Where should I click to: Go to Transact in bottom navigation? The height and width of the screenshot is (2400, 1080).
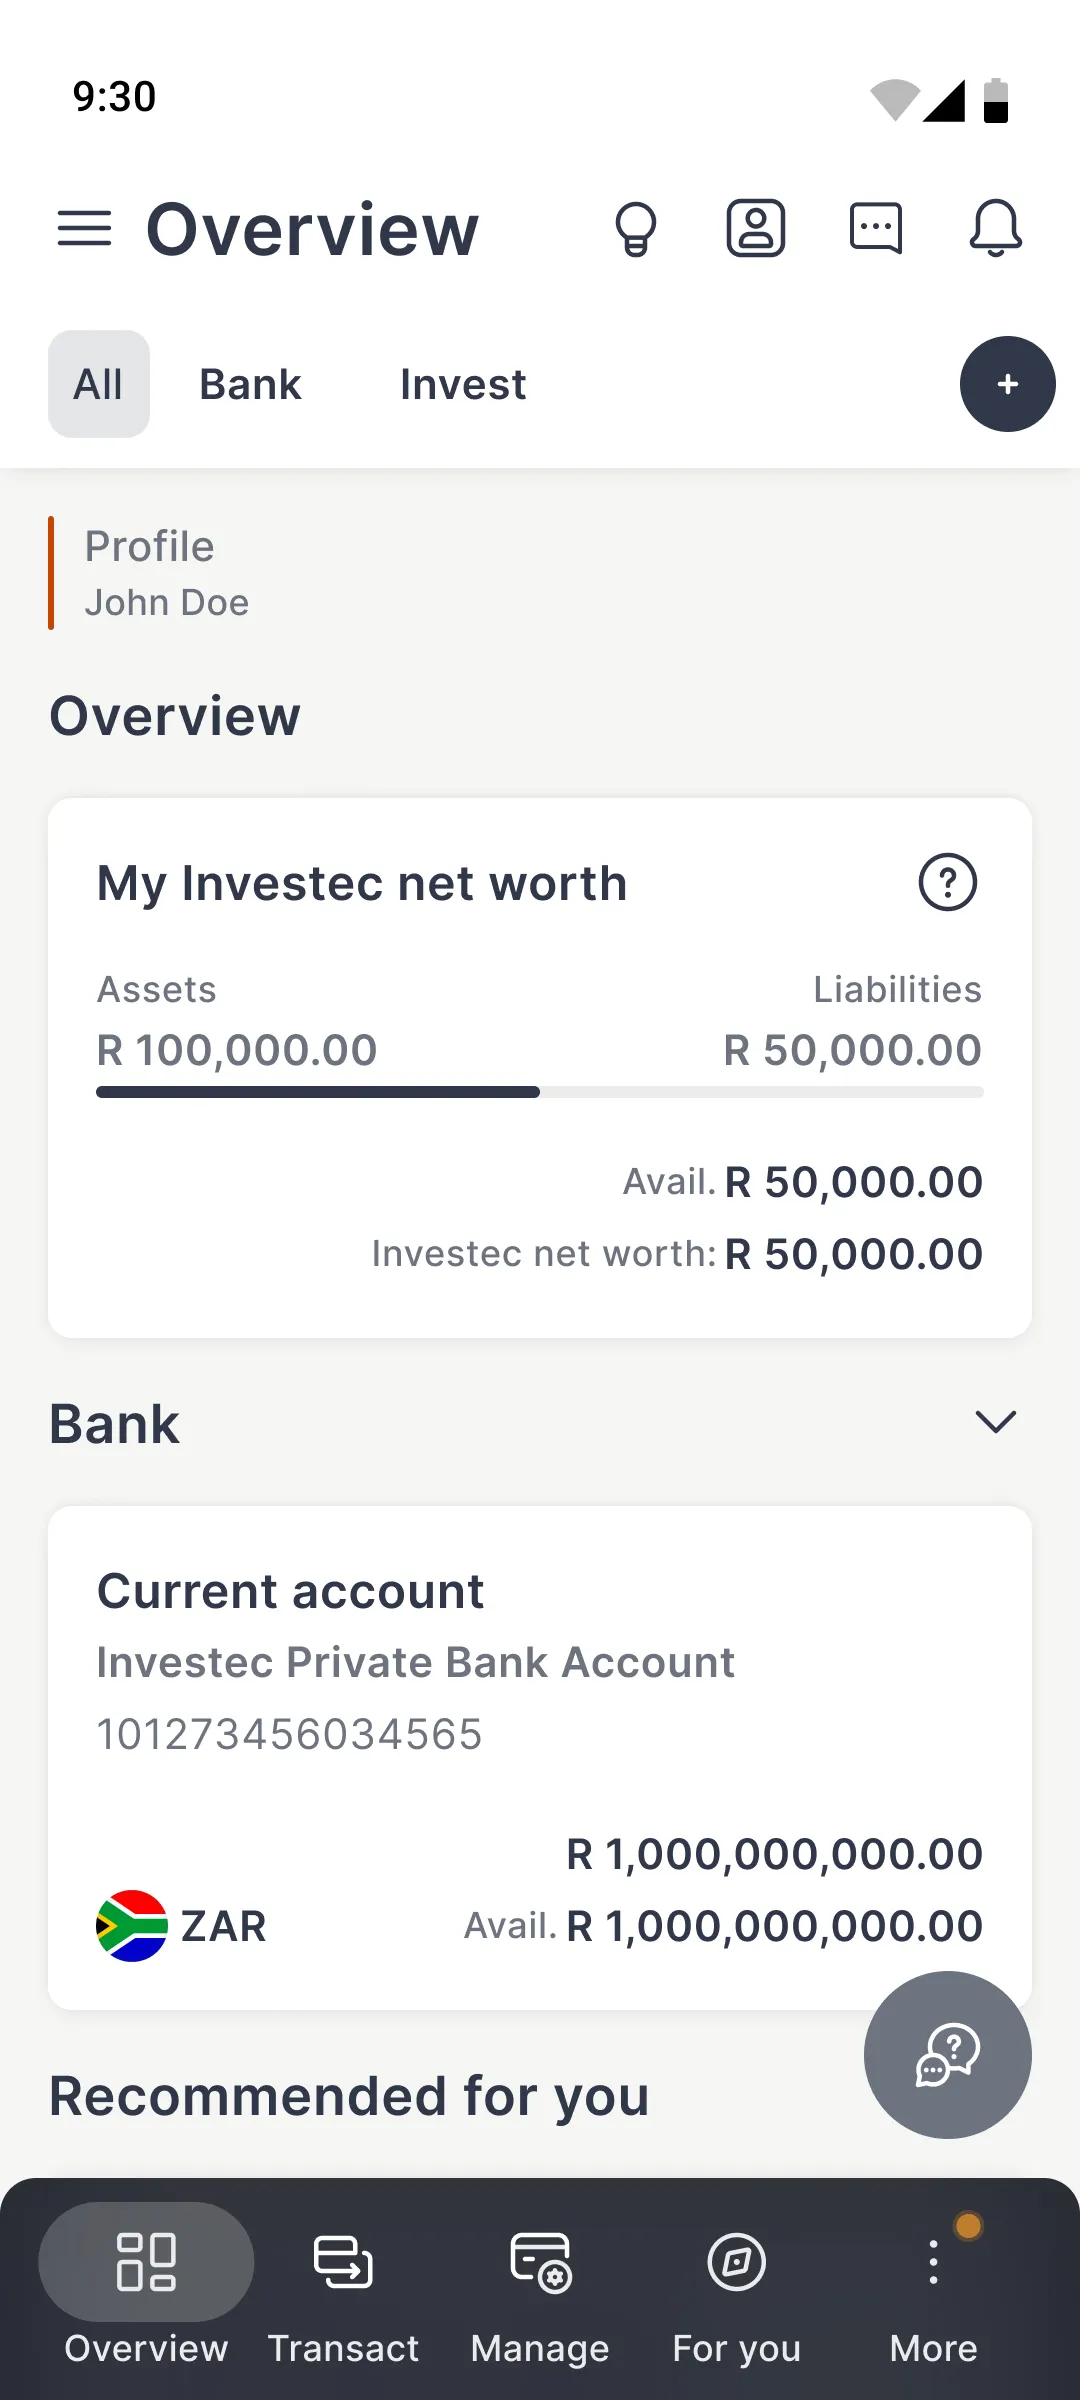343,2285
